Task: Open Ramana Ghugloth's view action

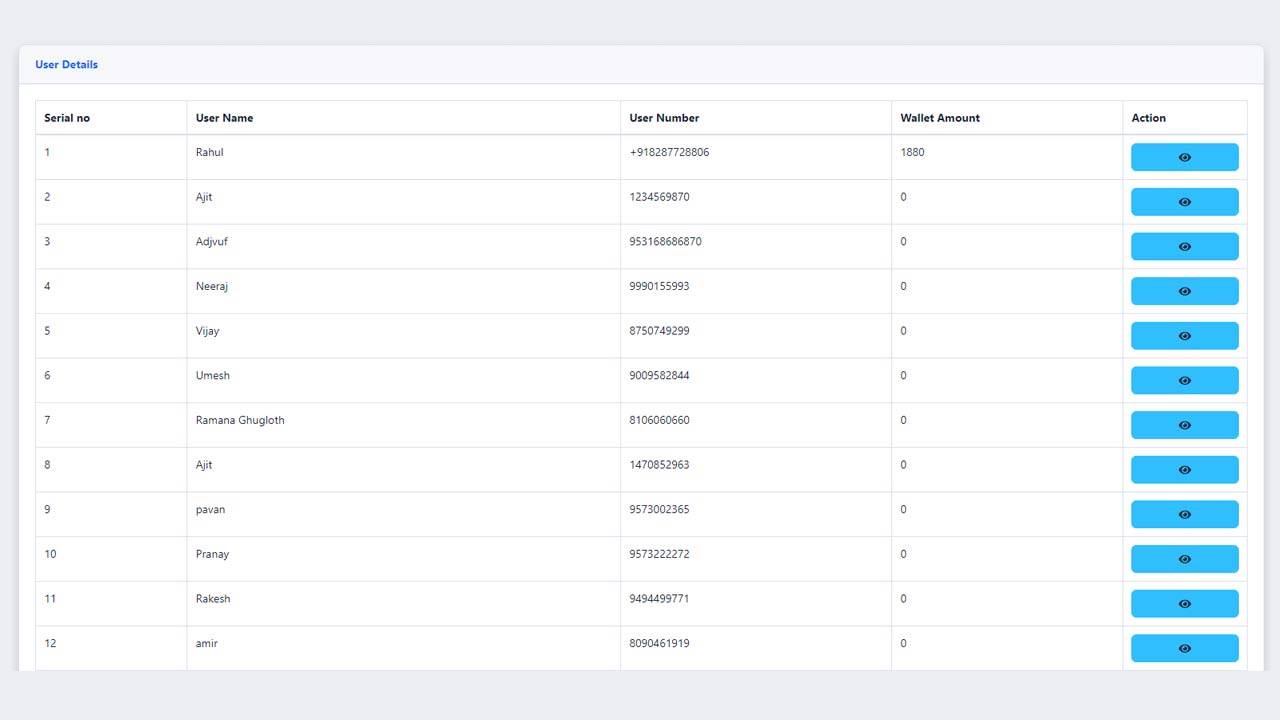Action: 1184,425
